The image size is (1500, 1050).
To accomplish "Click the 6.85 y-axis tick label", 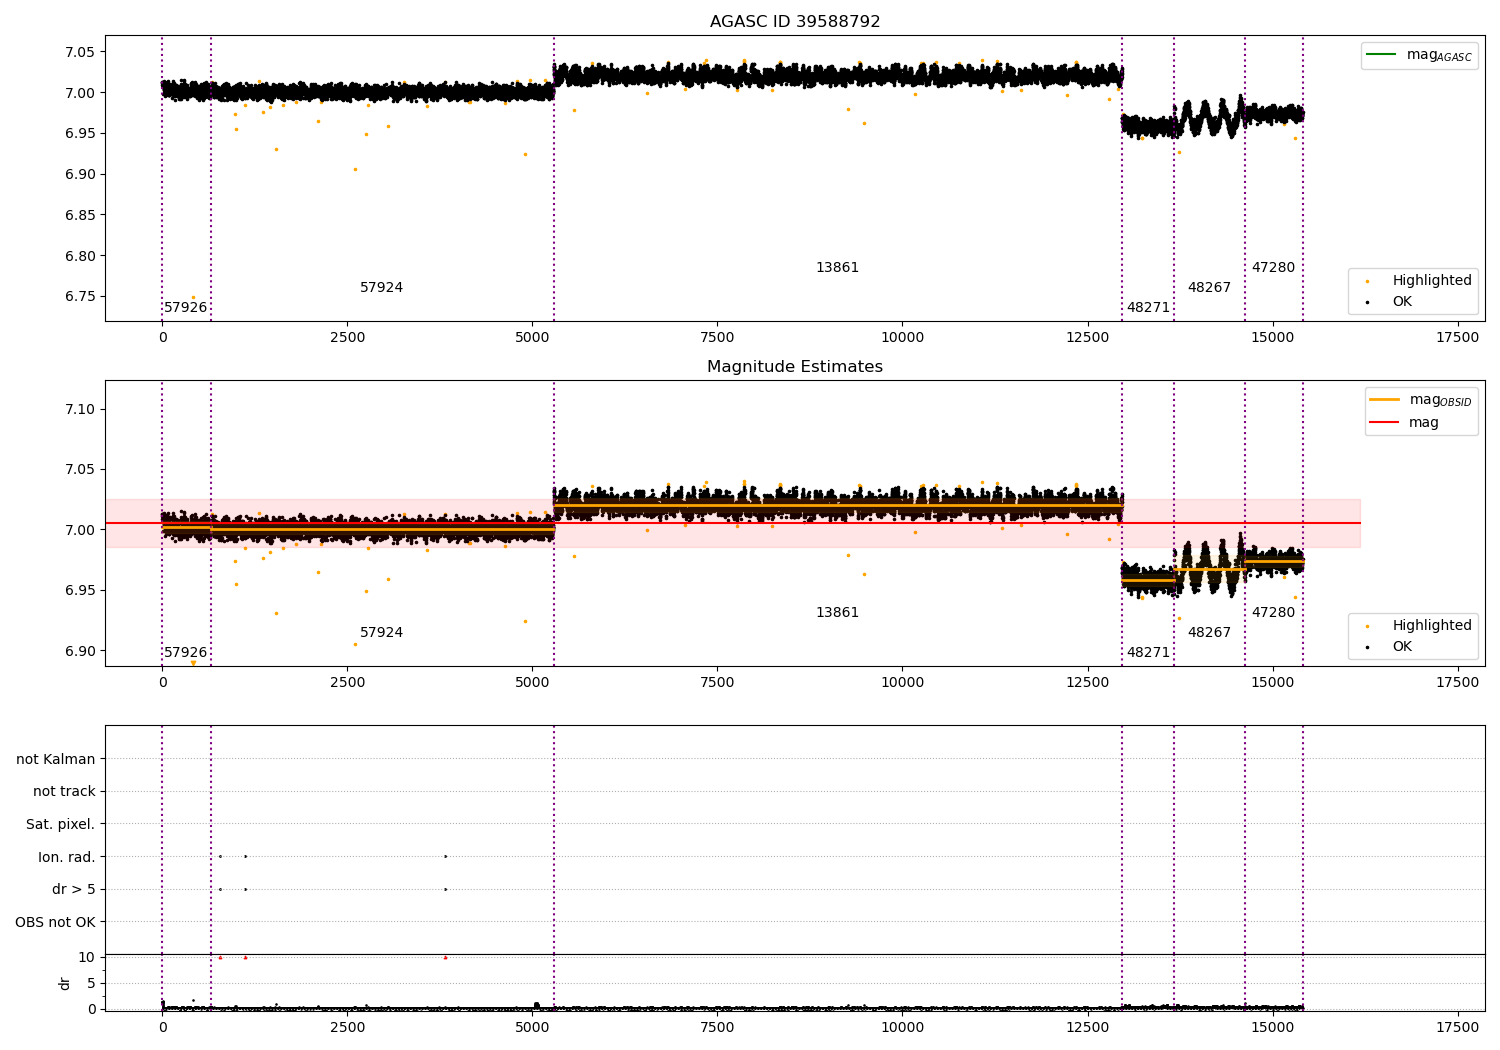I will coord(81,215).
